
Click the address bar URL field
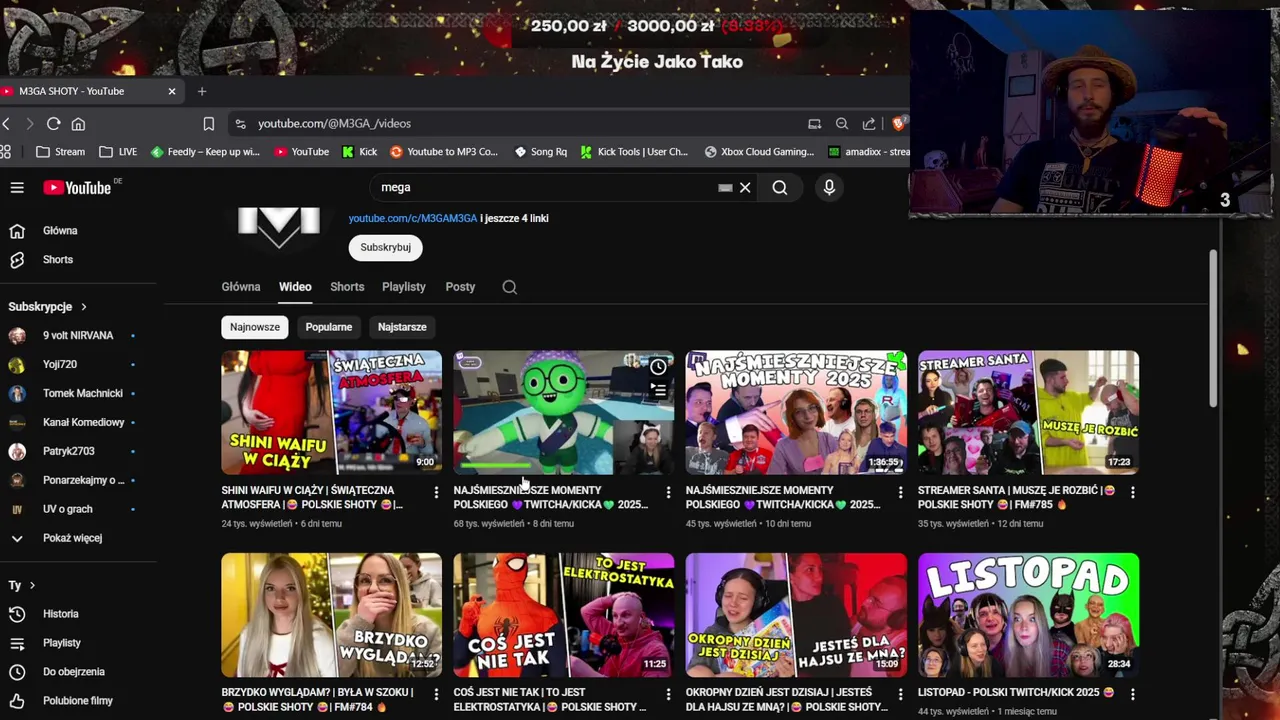pos(520,124)
